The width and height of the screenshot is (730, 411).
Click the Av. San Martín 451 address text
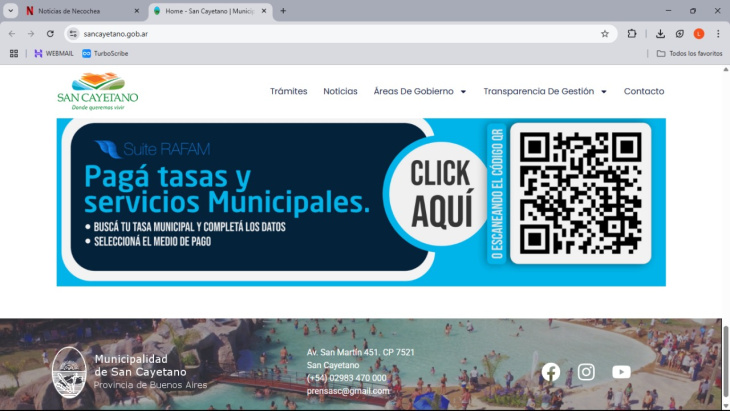pyautogui.click(x=360, y=352)
